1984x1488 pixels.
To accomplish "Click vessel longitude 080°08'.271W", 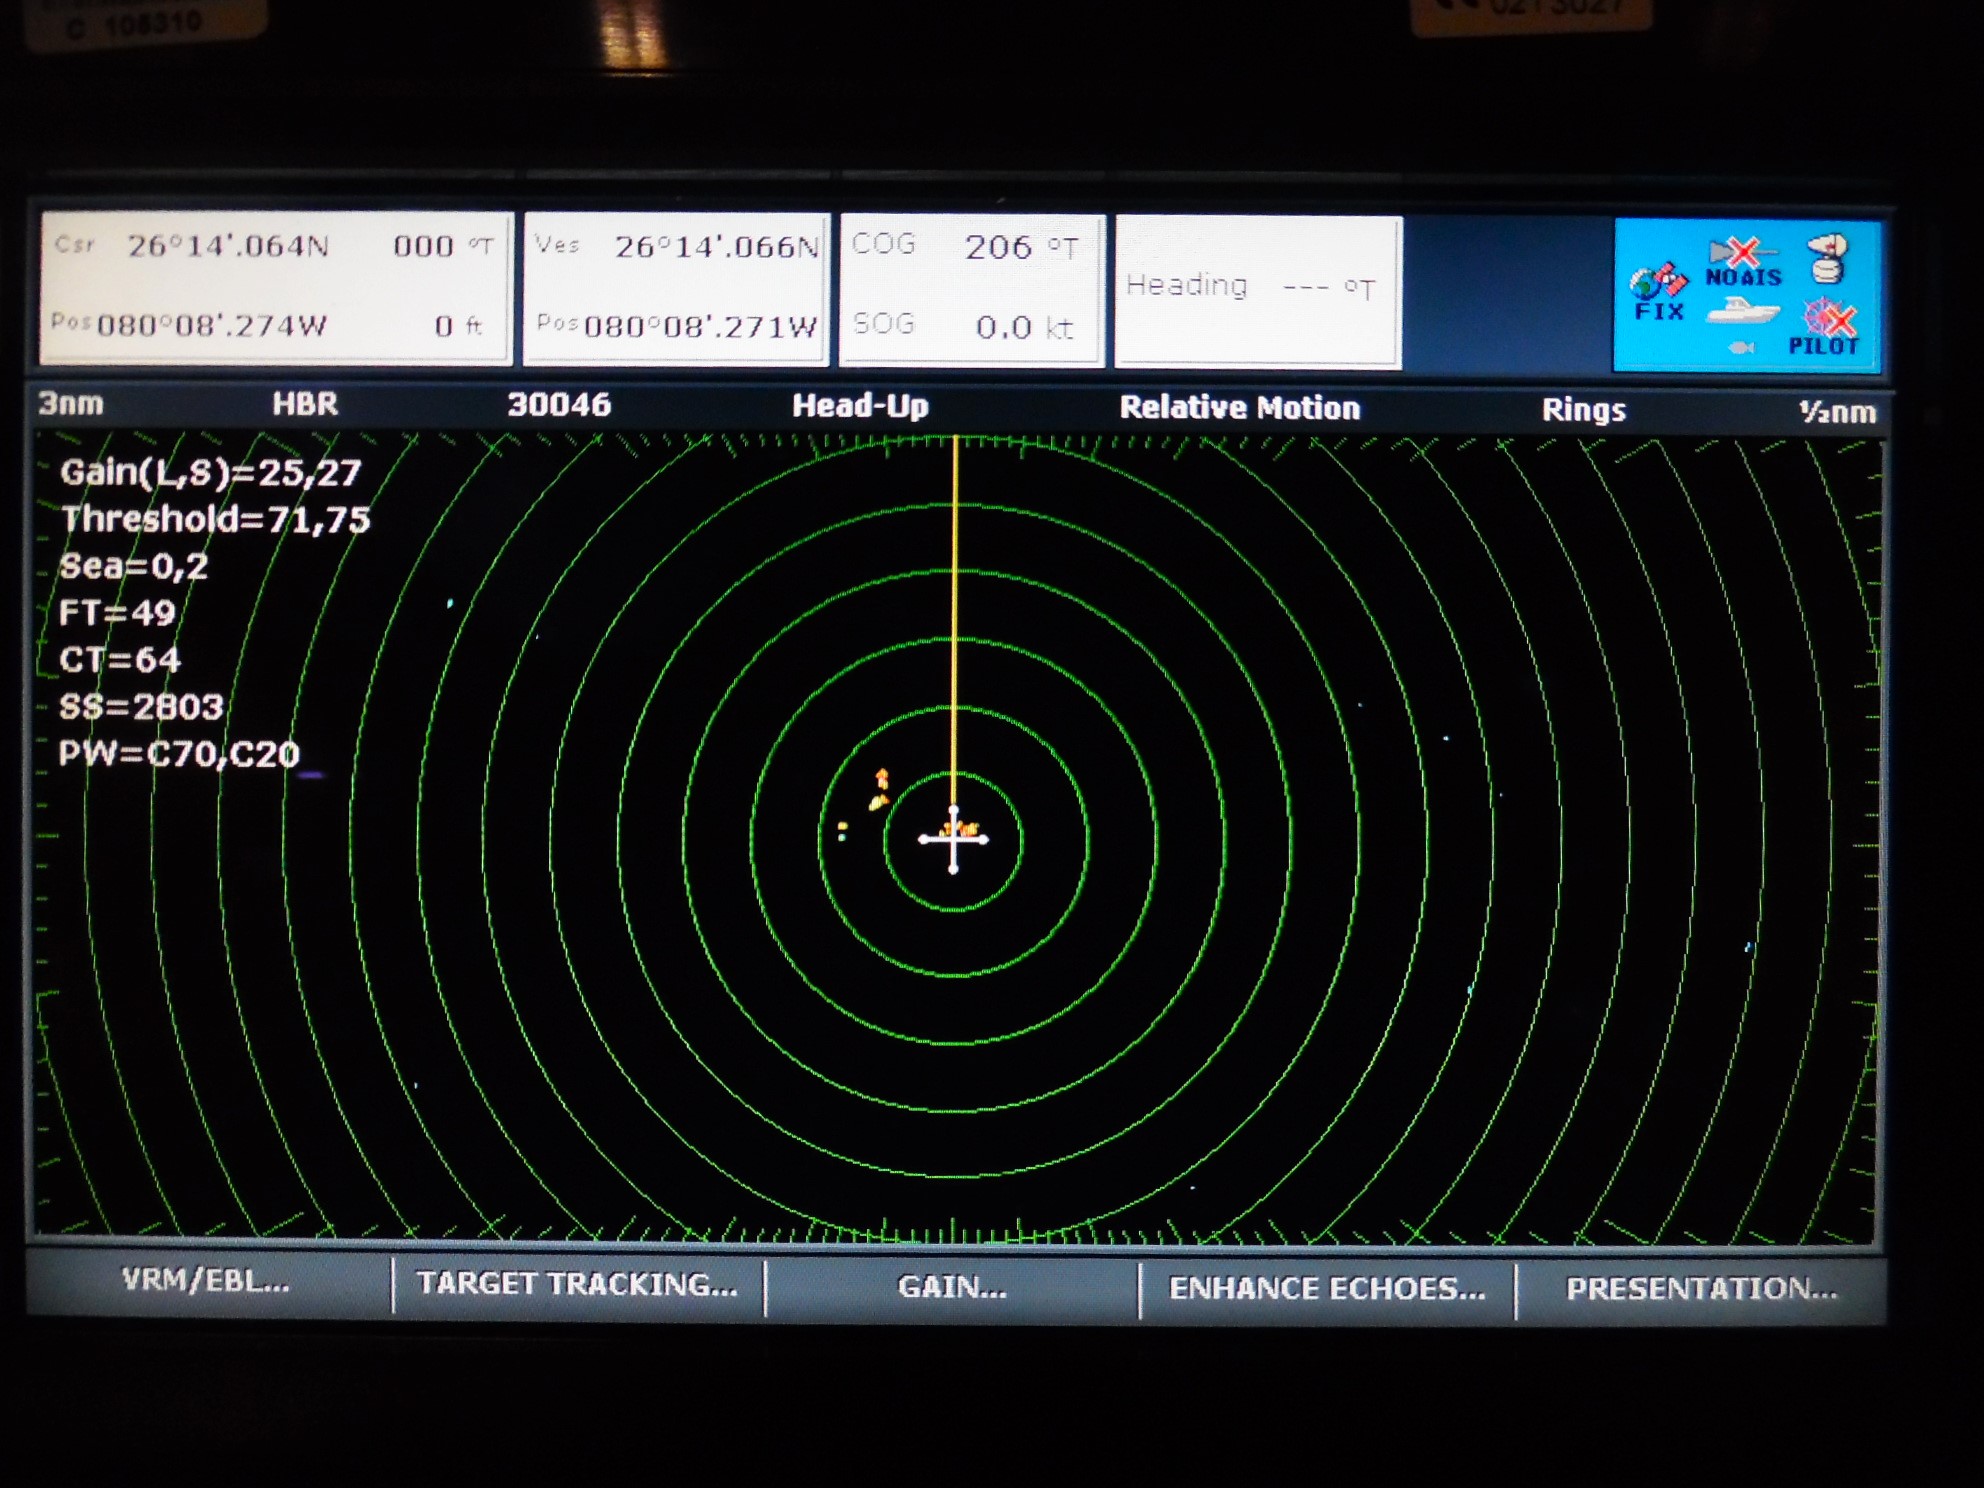I will pos(700,326).
